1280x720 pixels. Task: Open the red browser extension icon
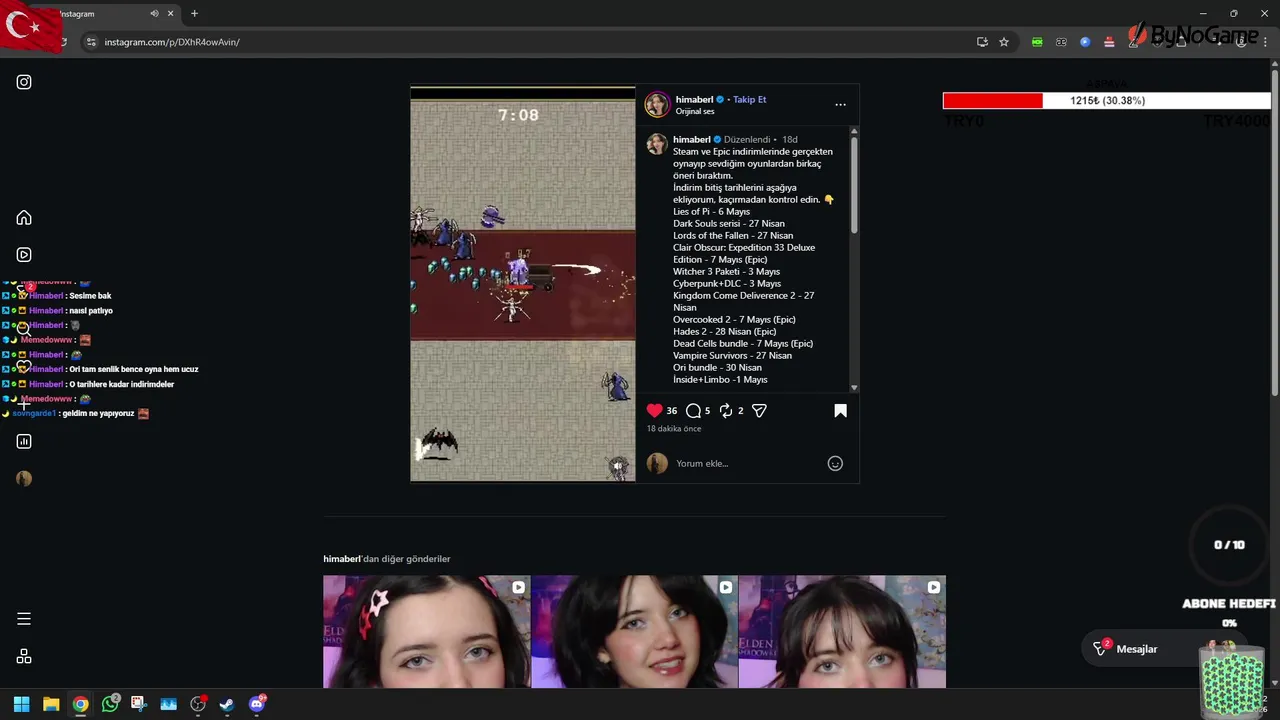(1109, 42)
